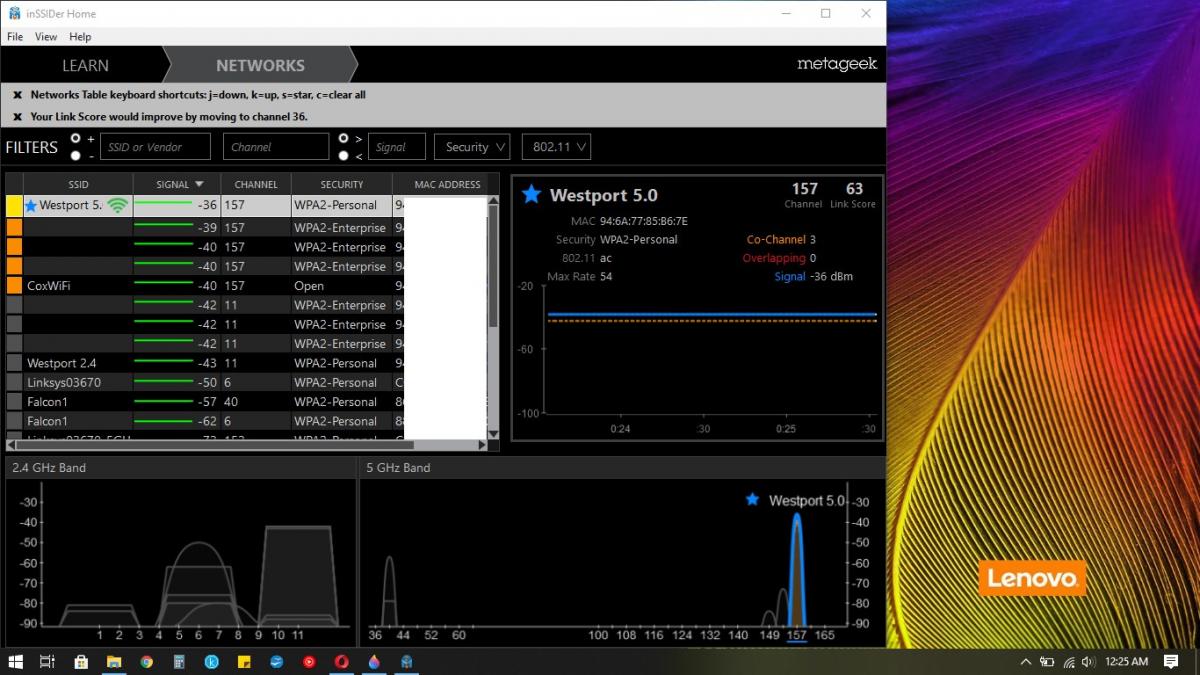The image size is (1200, 675).
Task: Select the Falcon1 row on channel 6
Action: 246,421
